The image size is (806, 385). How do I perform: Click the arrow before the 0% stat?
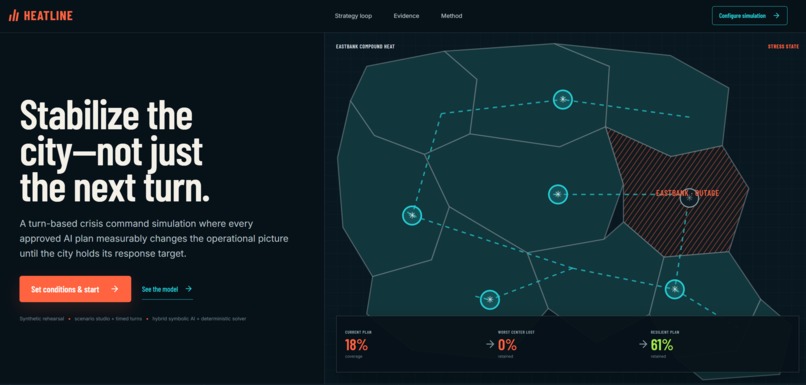490,344
